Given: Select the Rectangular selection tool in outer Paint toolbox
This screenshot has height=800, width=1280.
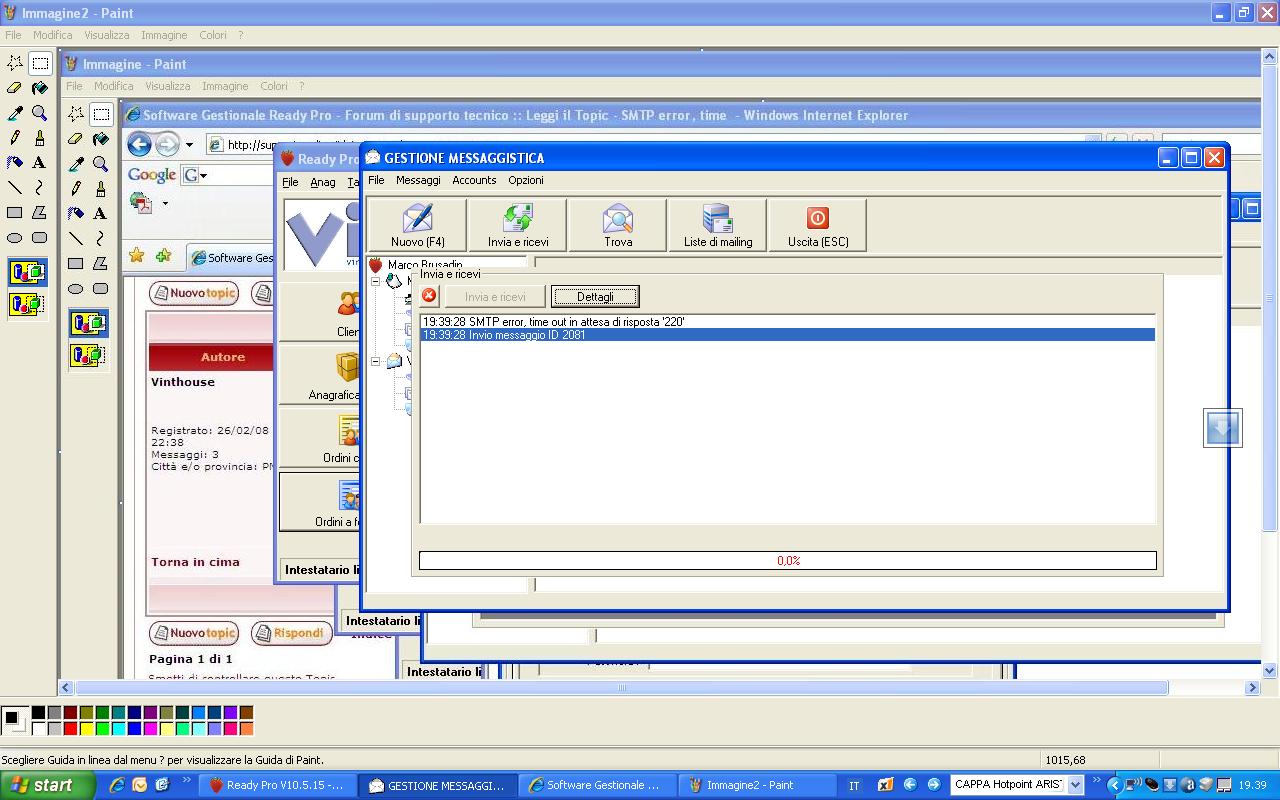Looking at the screenshot, I should click(40, 63).
